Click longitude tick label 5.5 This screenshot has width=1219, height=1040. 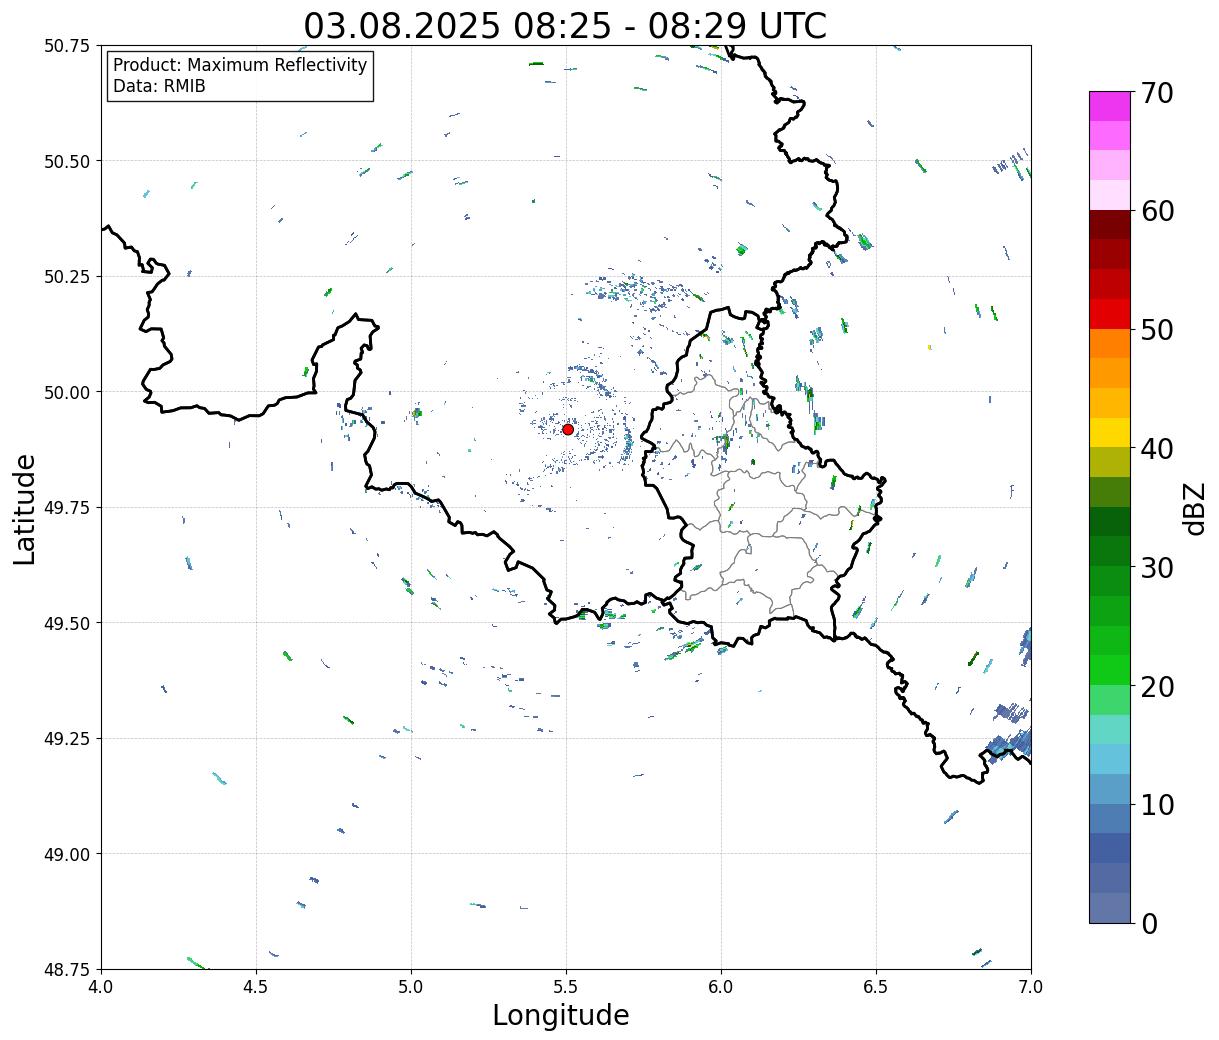tap(566, 986)
